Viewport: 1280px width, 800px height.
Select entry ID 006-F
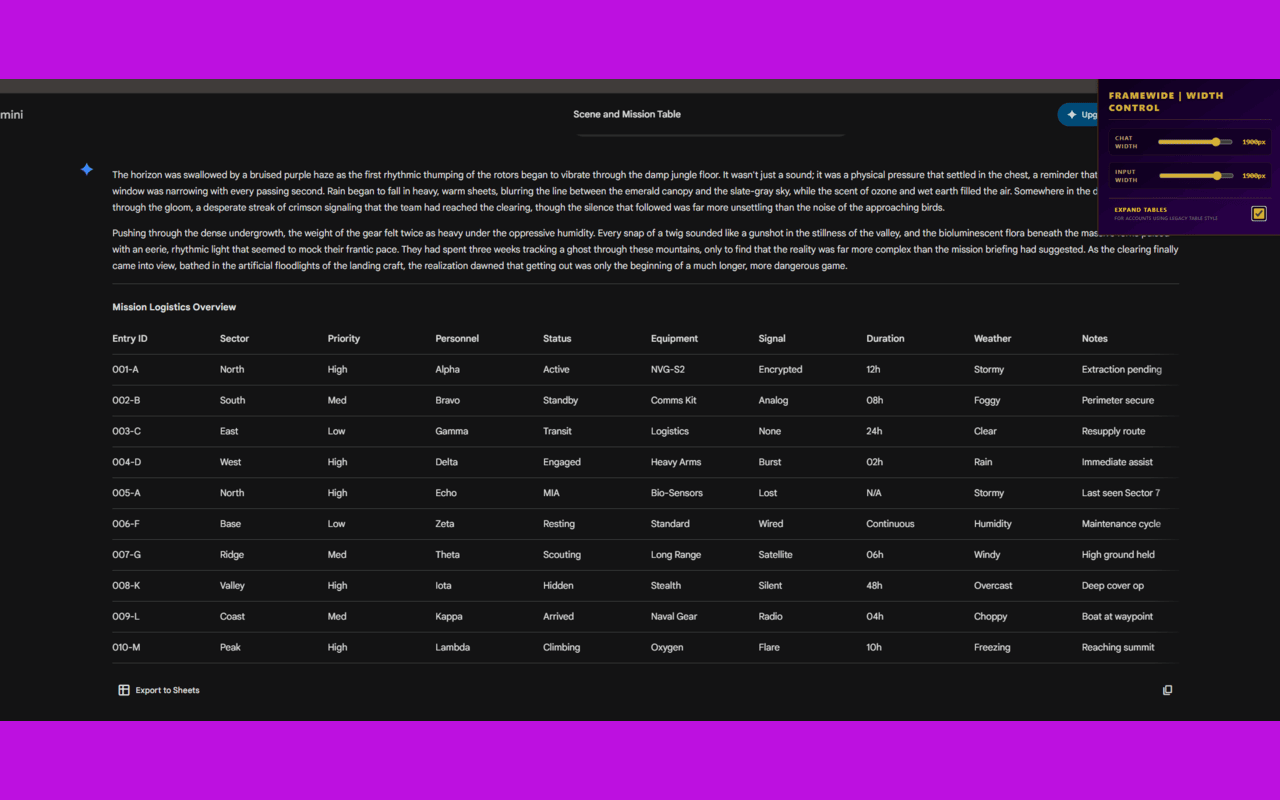pyautogui.click(x=126, y=524)
